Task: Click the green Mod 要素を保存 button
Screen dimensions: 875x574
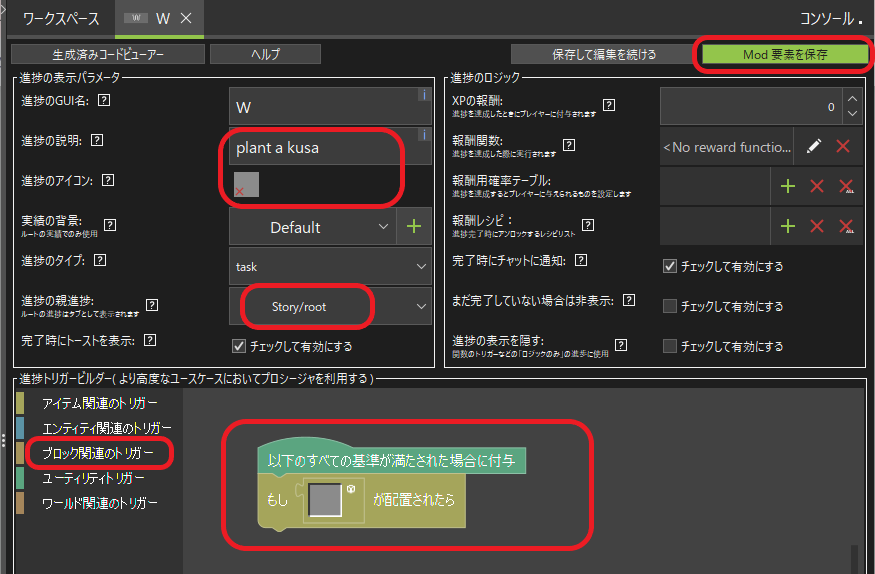Action: [784, 54]
